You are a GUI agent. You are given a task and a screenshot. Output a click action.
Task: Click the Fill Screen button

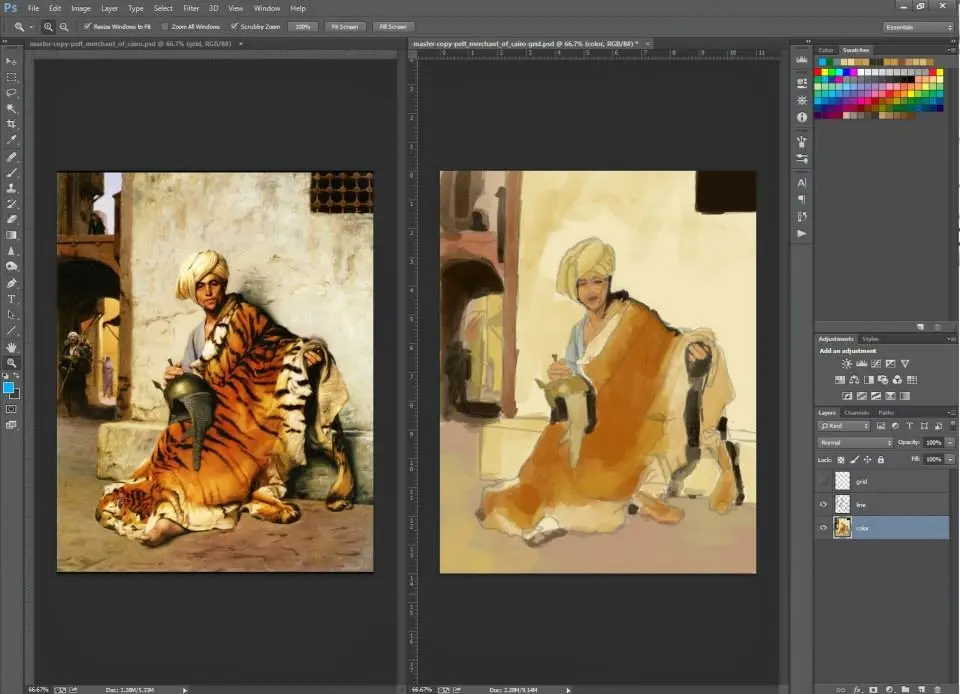(393, 27)
